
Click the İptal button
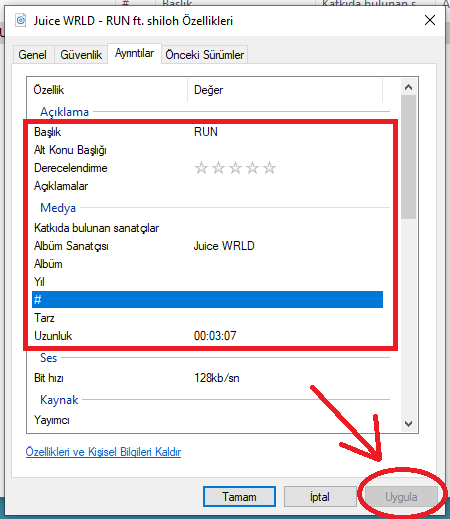[x=320, y=496]
